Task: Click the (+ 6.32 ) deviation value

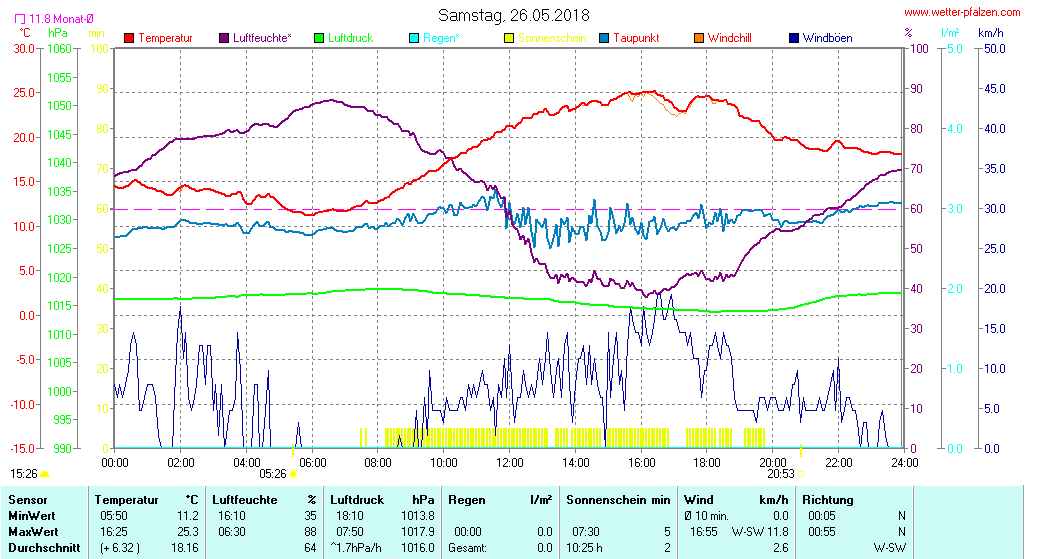Action: click(x=120, y=548)
